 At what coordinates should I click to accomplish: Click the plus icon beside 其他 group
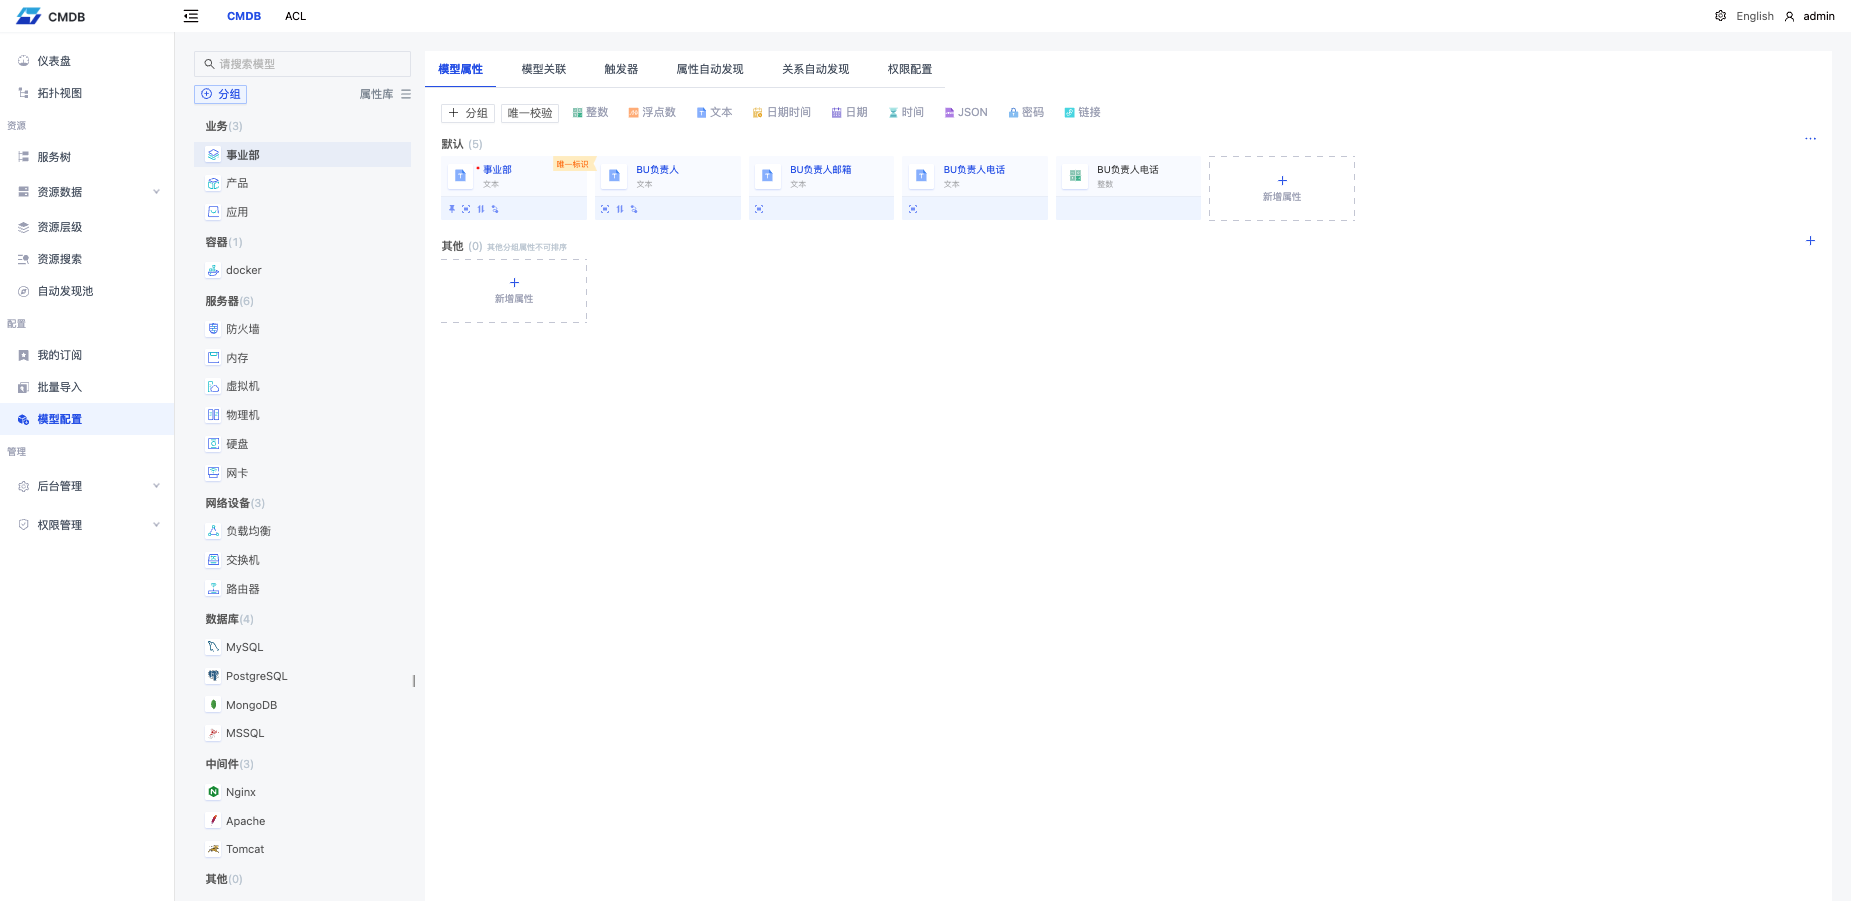[1810, 241]
